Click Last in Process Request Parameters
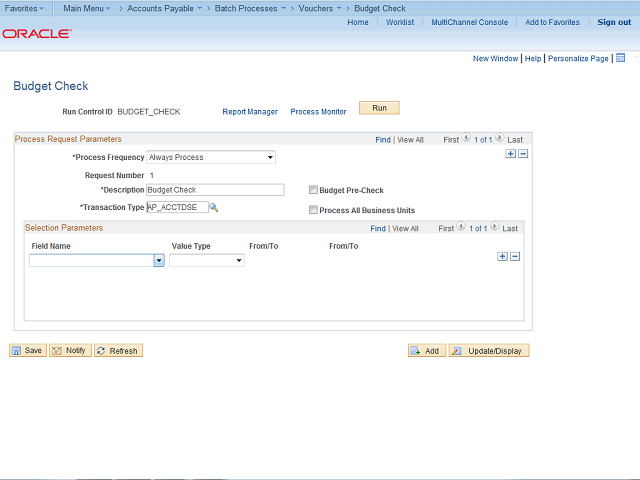Screen dimensions: 640x480 click(515, 140)
